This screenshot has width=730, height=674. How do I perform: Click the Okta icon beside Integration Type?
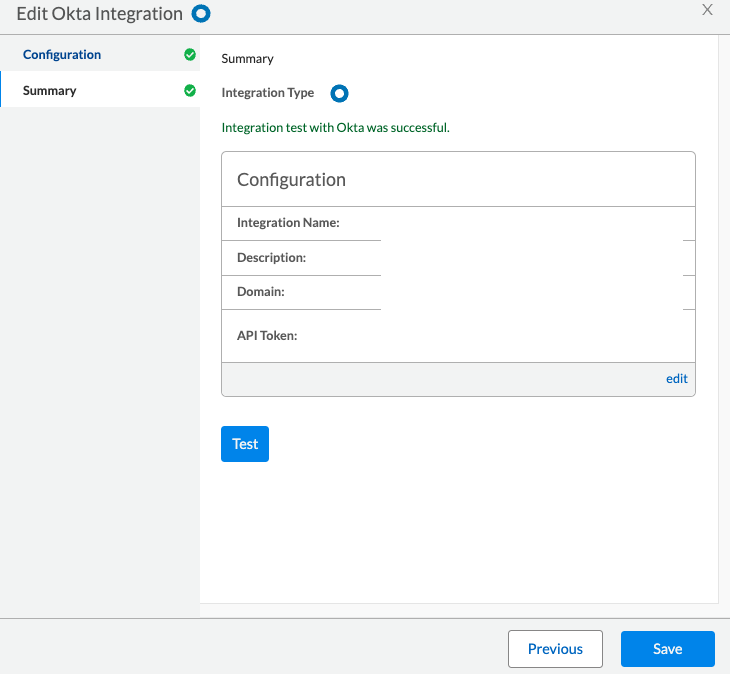[x=339, y=93]
